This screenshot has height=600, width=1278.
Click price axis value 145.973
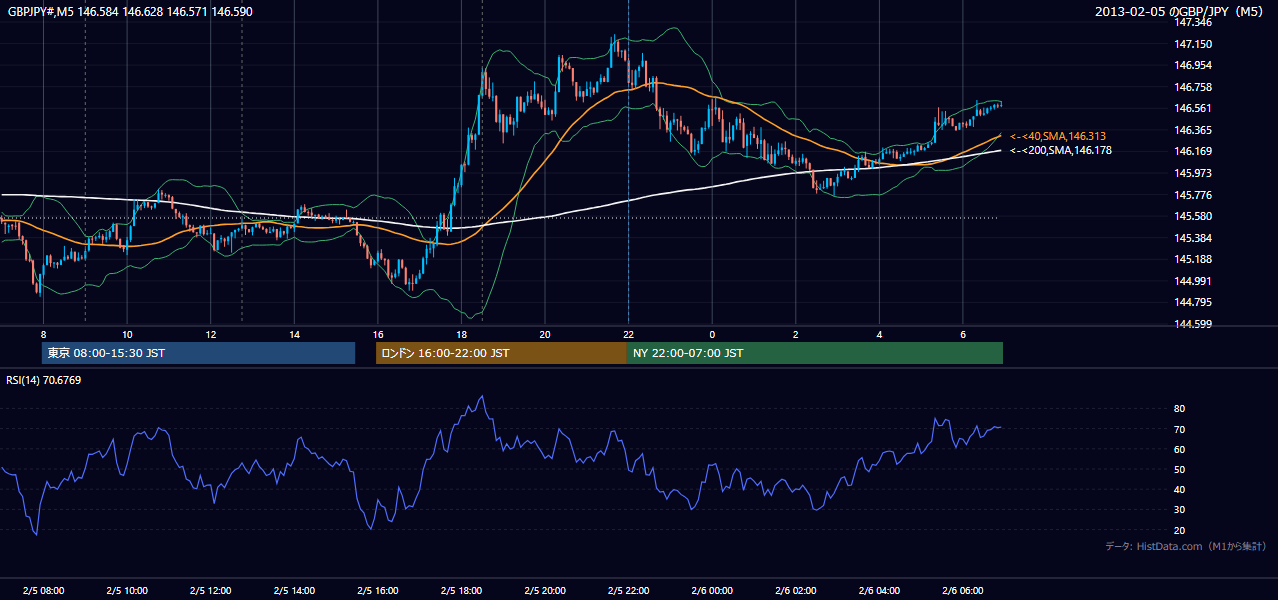coord(1194,173)
